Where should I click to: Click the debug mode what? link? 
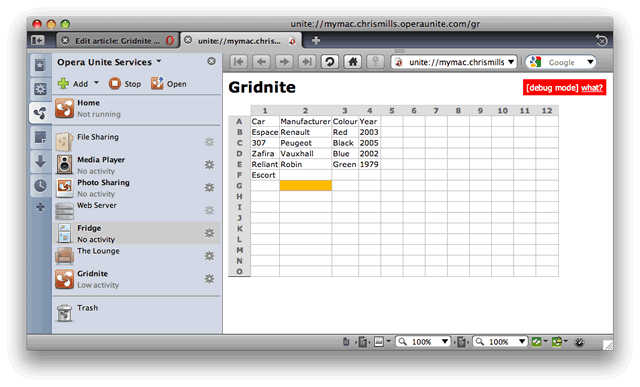coord(591,88)
